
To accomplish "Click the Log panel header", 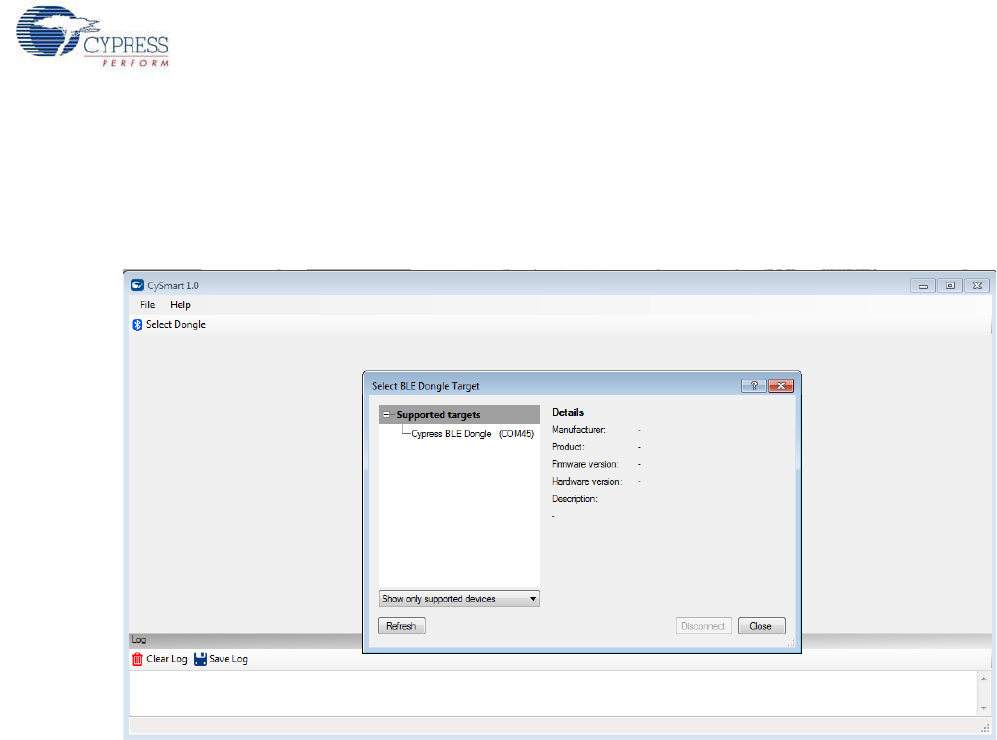I will [x=245, y=640].
